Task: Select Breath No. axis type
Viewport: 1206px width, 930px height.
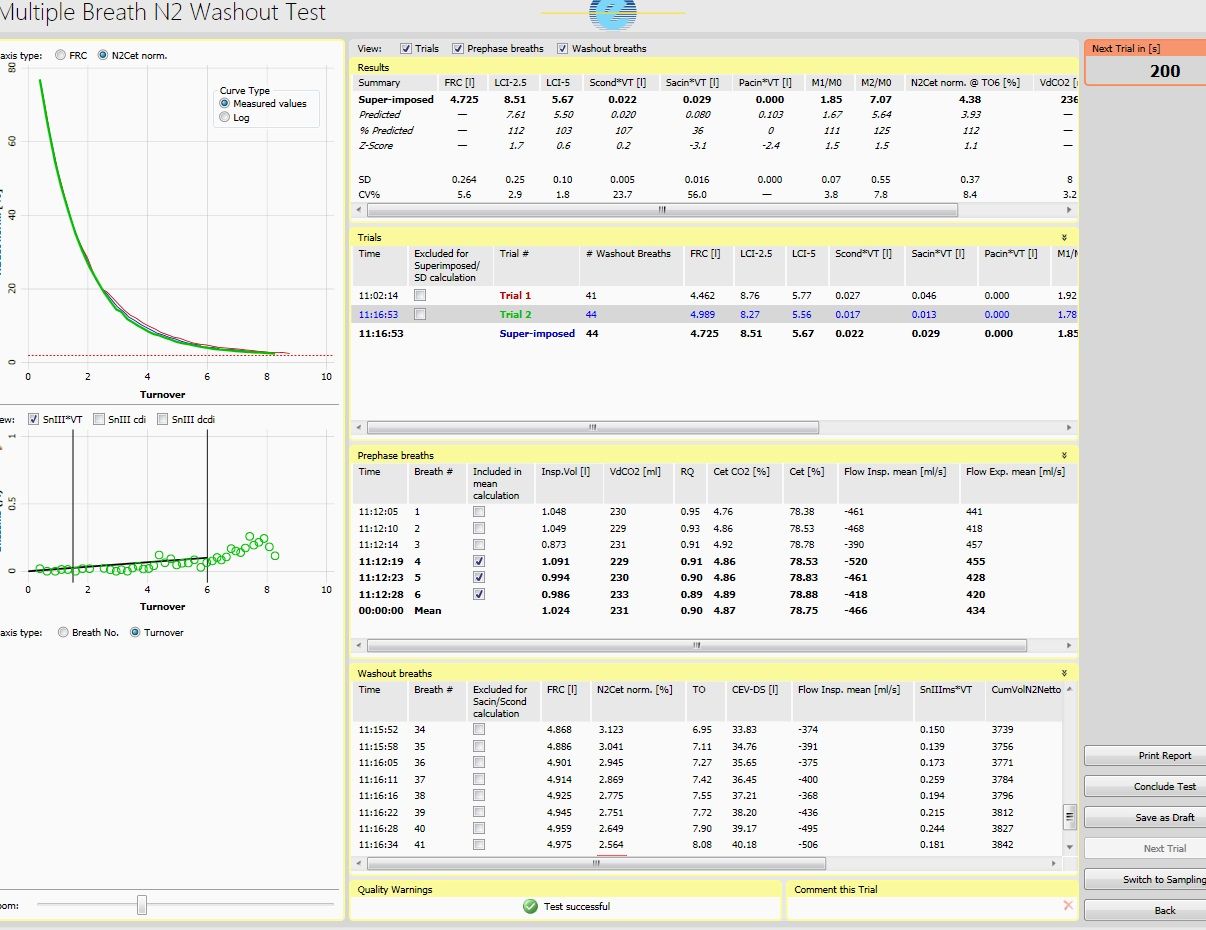Action: [x=65, y=632]
